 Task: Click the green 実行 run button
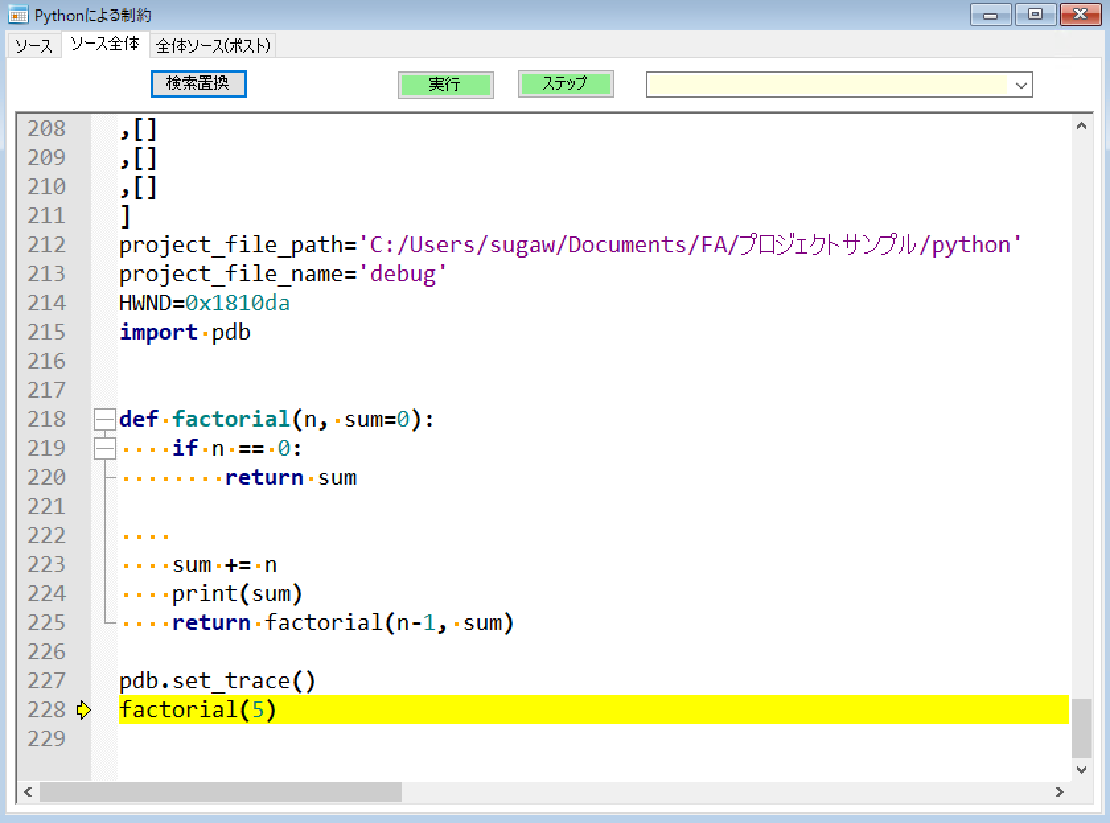point(445,84)
